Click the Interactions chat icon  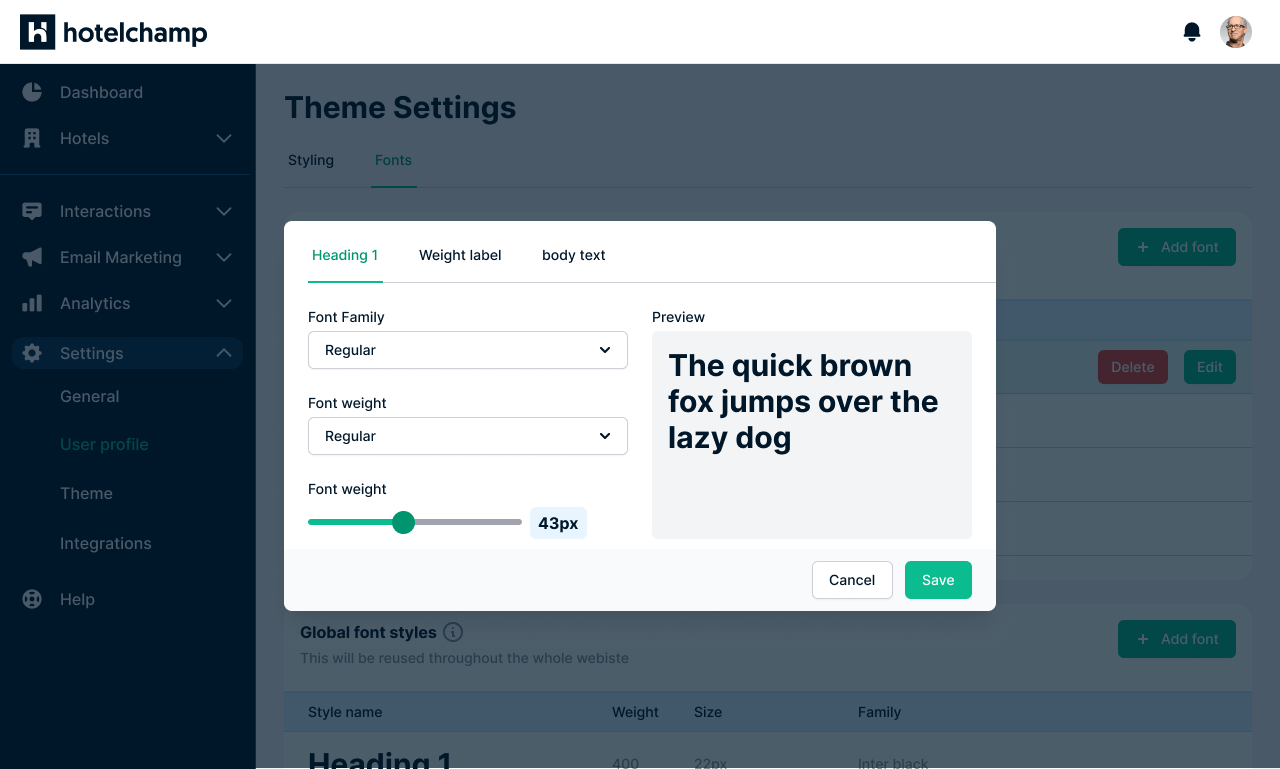[32, 211]
